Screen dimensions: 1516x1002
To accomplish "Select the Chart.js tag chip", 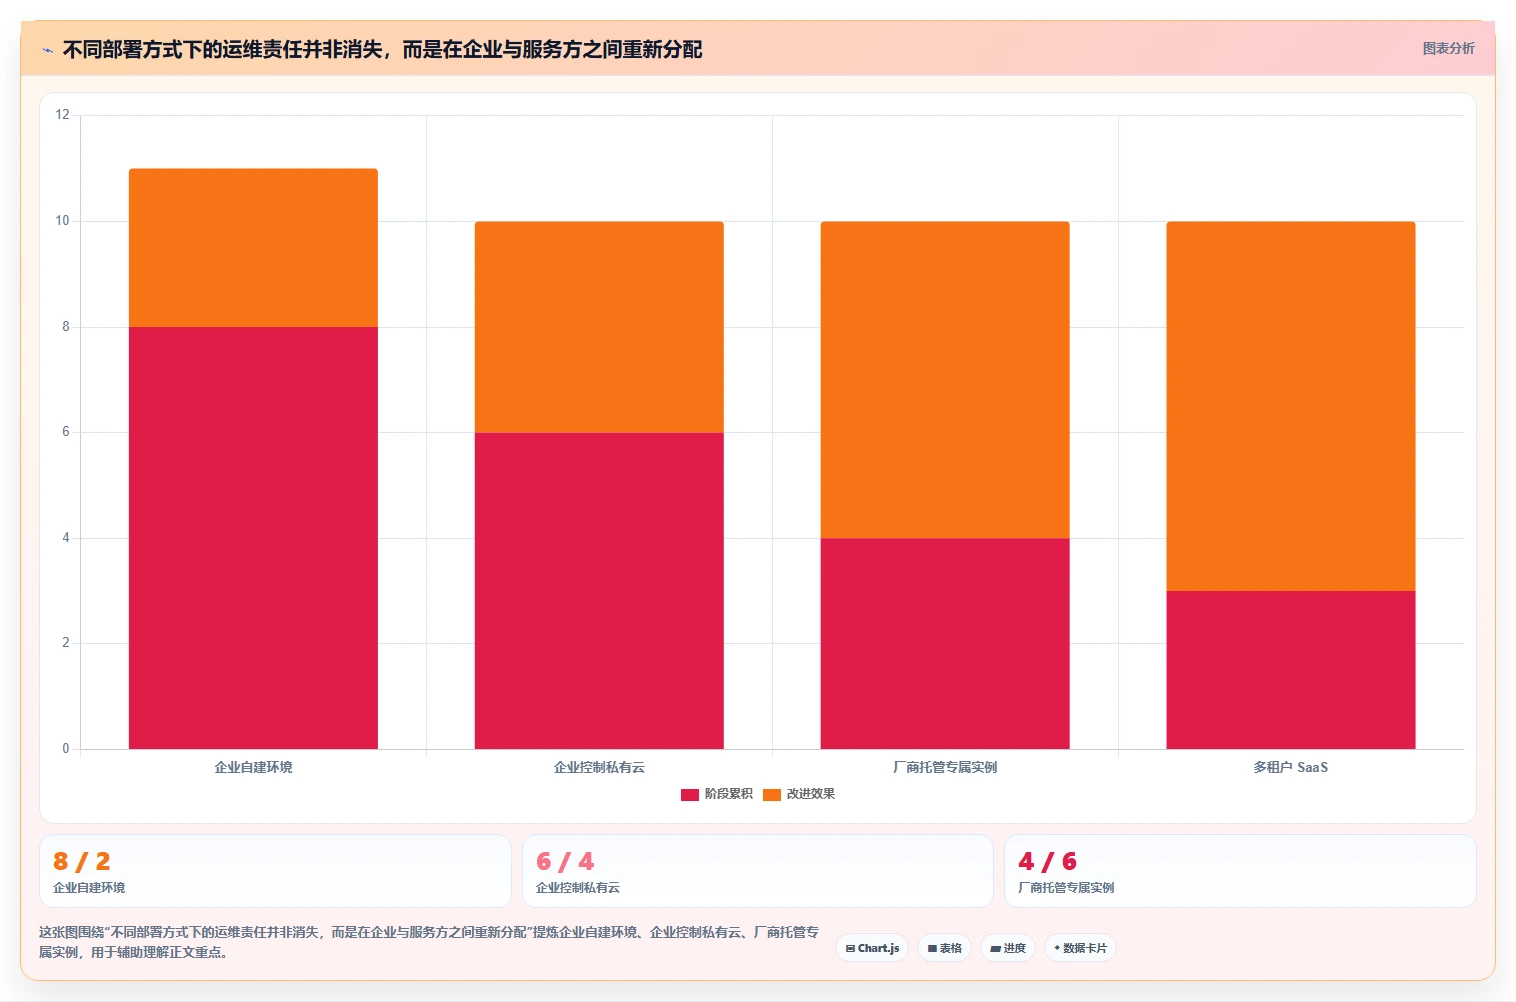I will [x=872, y=948].
